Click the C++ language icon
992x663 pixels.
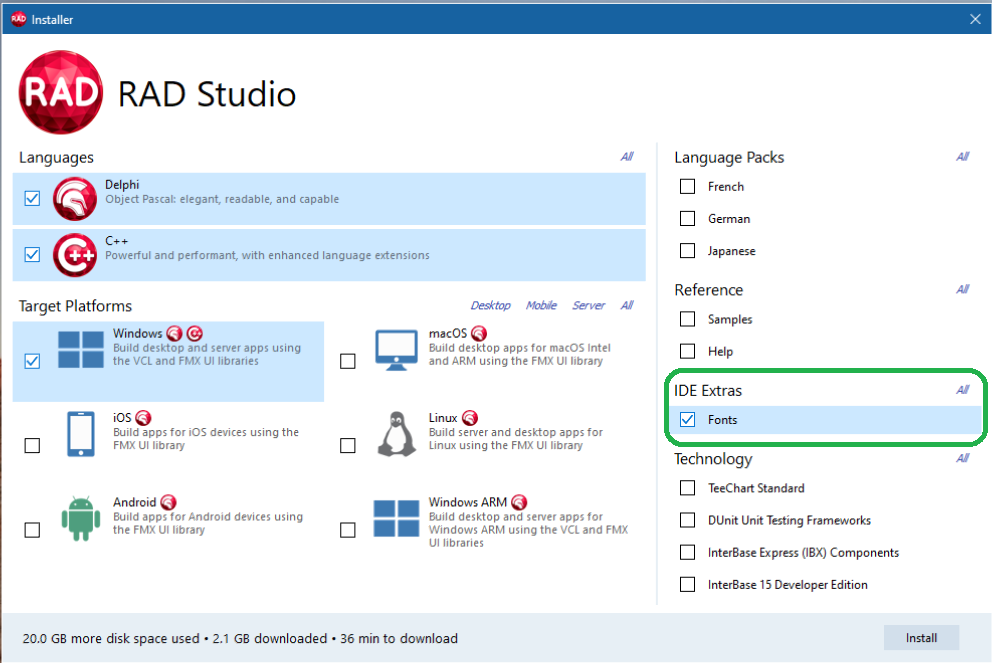coord(75,255)
